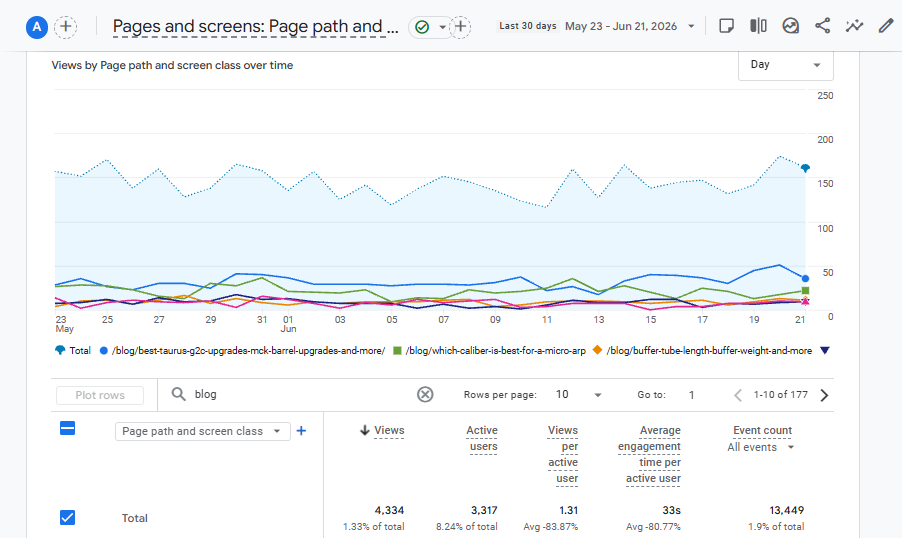This screenshot has width=902, height=538.
Task: Open Event count All events selector
Action: pyautogui.click(x=760, y=447)
